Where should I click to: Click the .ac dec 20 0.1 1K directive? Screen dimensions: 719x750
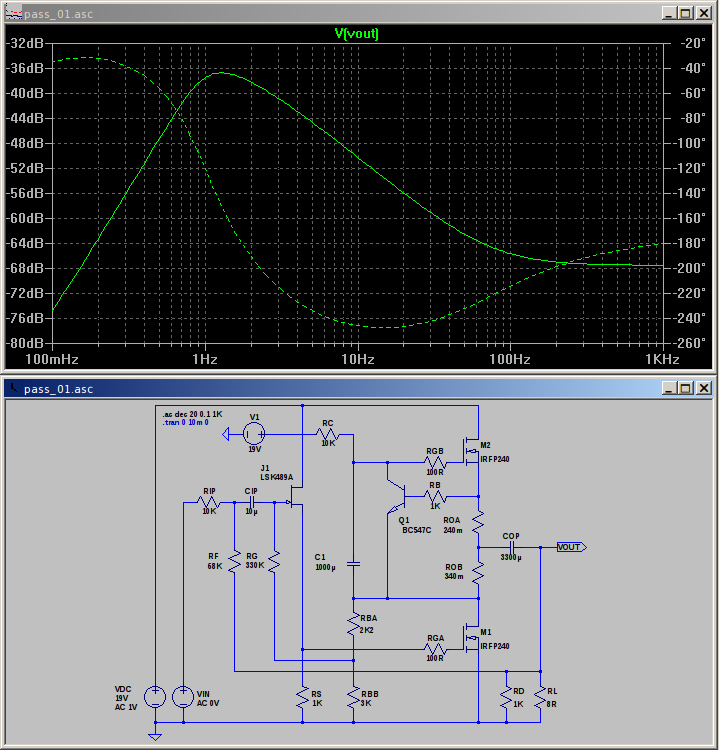[192, 414]
